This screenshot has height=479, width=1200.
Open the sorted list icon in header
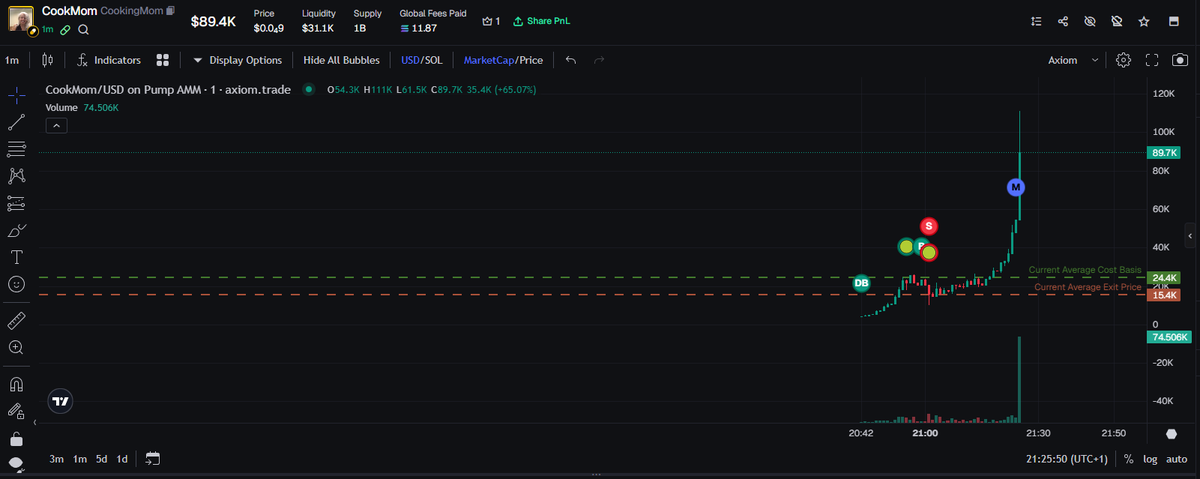1036,21
